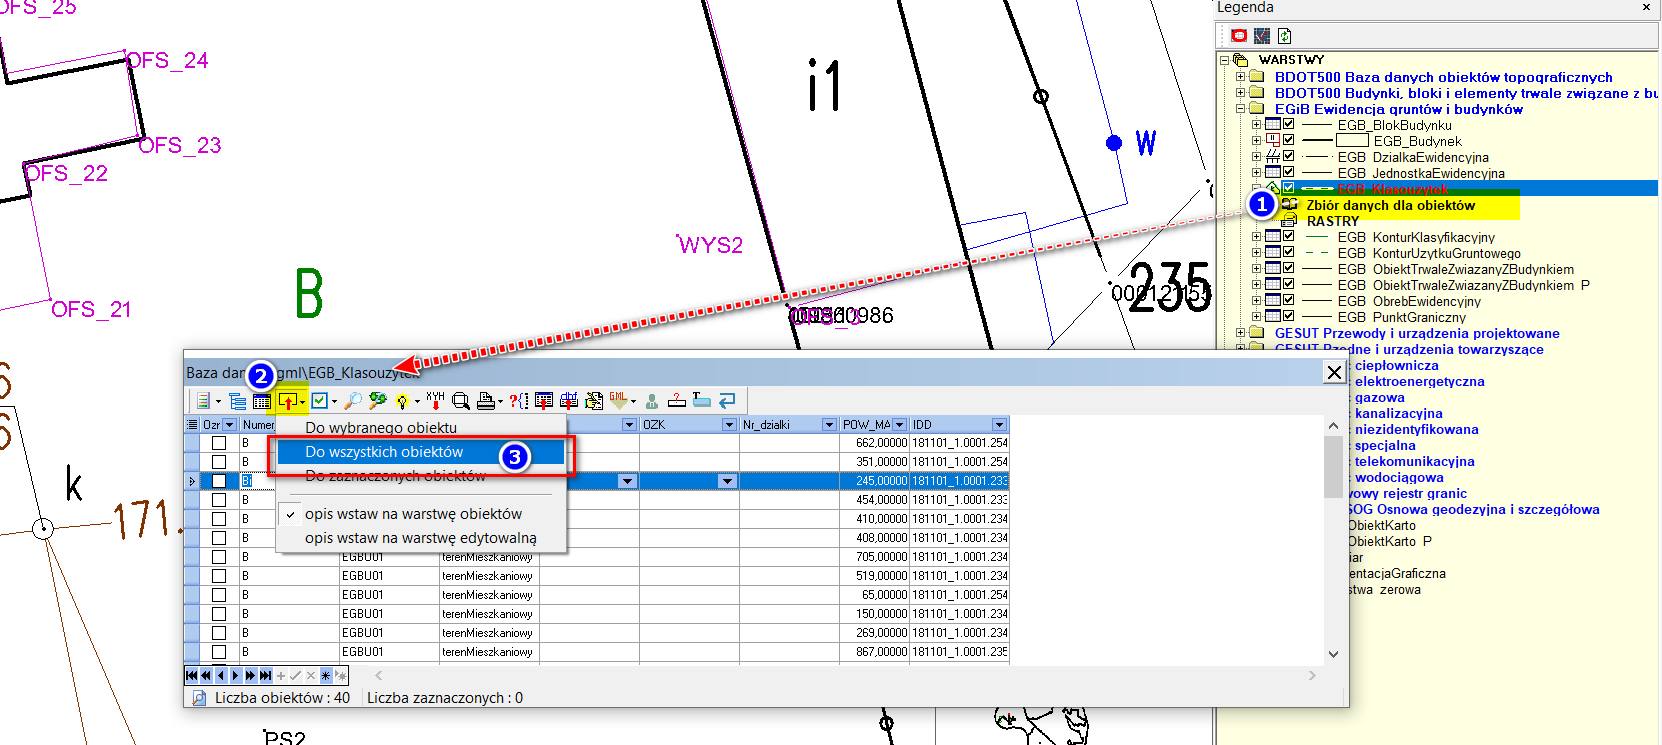Click the blue checkmark selection icon

pyautogui.click(x=319, y=401)
